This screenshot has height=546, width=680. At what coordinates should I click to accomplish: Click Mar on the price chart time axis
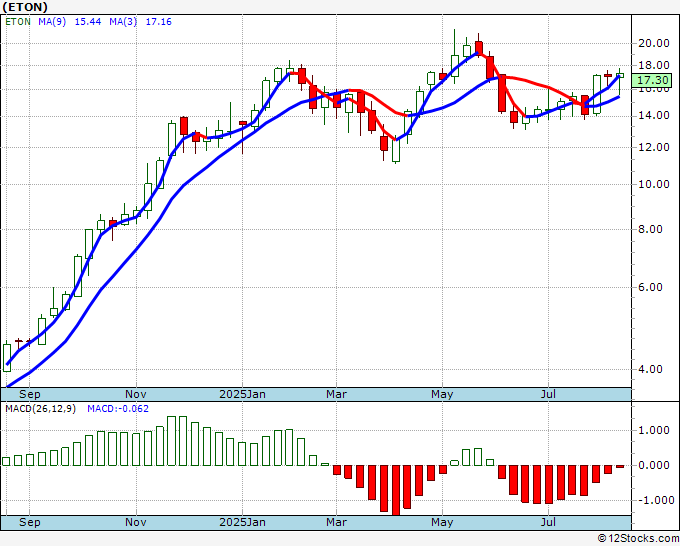point(337,394)
